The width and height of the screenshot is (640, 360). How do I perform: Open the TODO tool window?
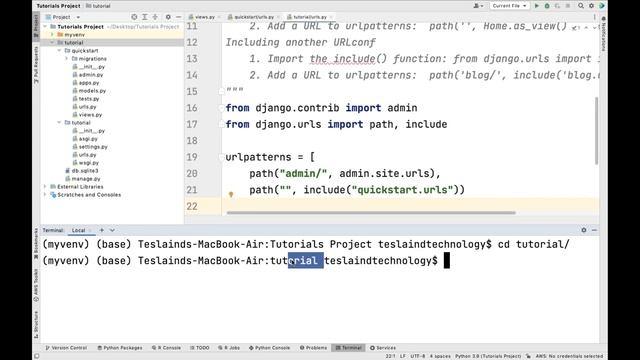point(200,348)
